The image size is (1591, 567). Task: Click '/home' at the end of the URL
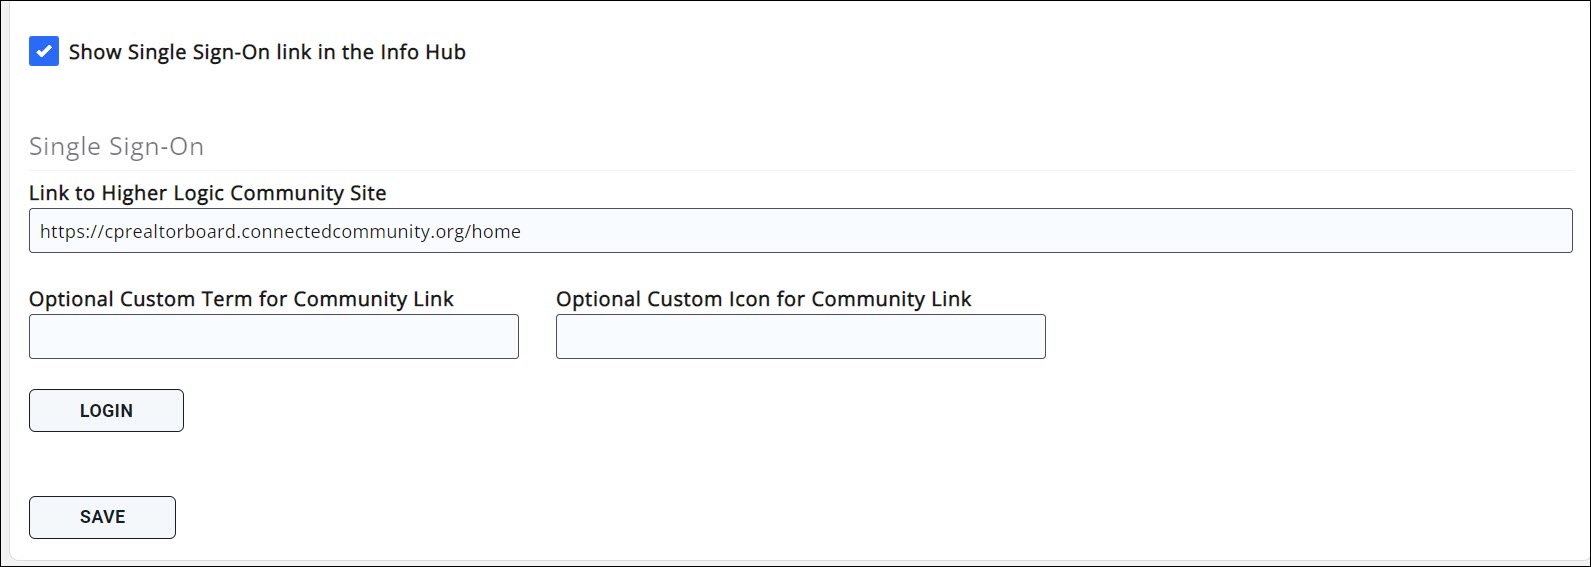pos(494,232)
